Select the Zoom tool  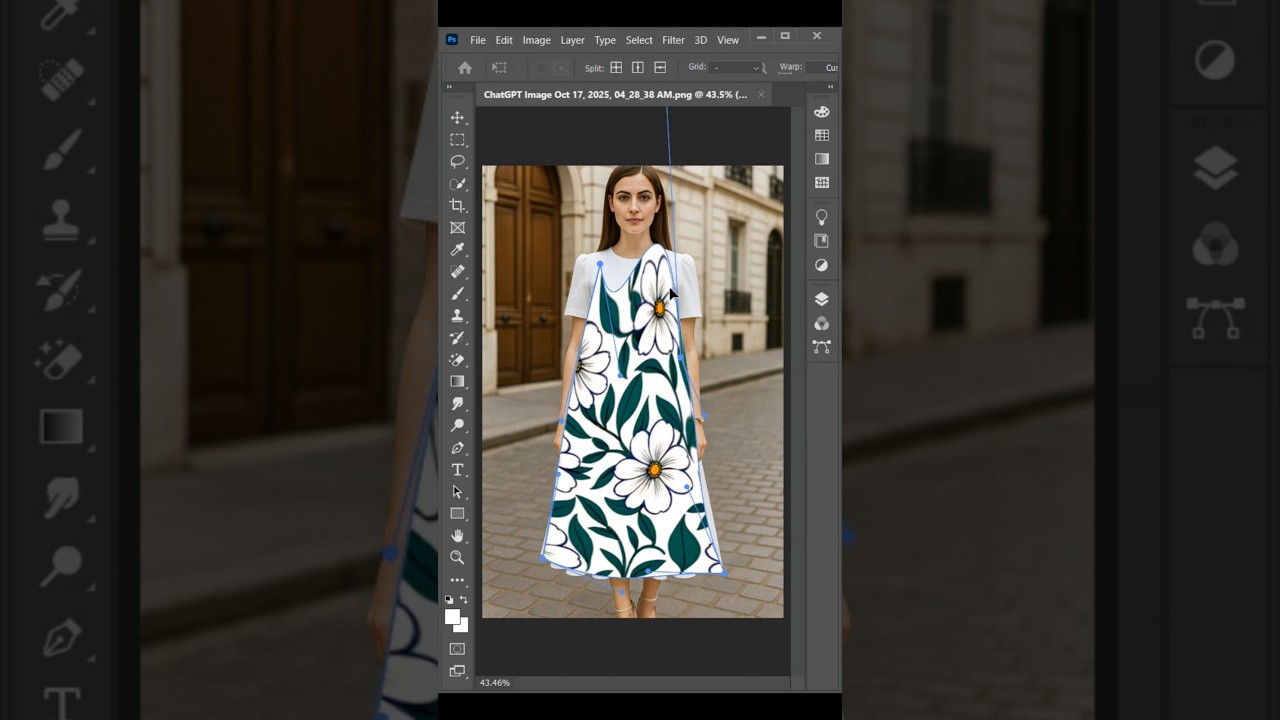click(457, 558)
